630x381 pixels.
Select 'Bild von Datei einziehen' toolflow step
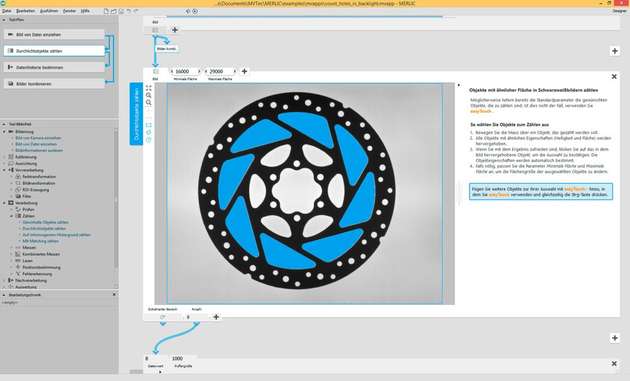(x=54, y=35)
